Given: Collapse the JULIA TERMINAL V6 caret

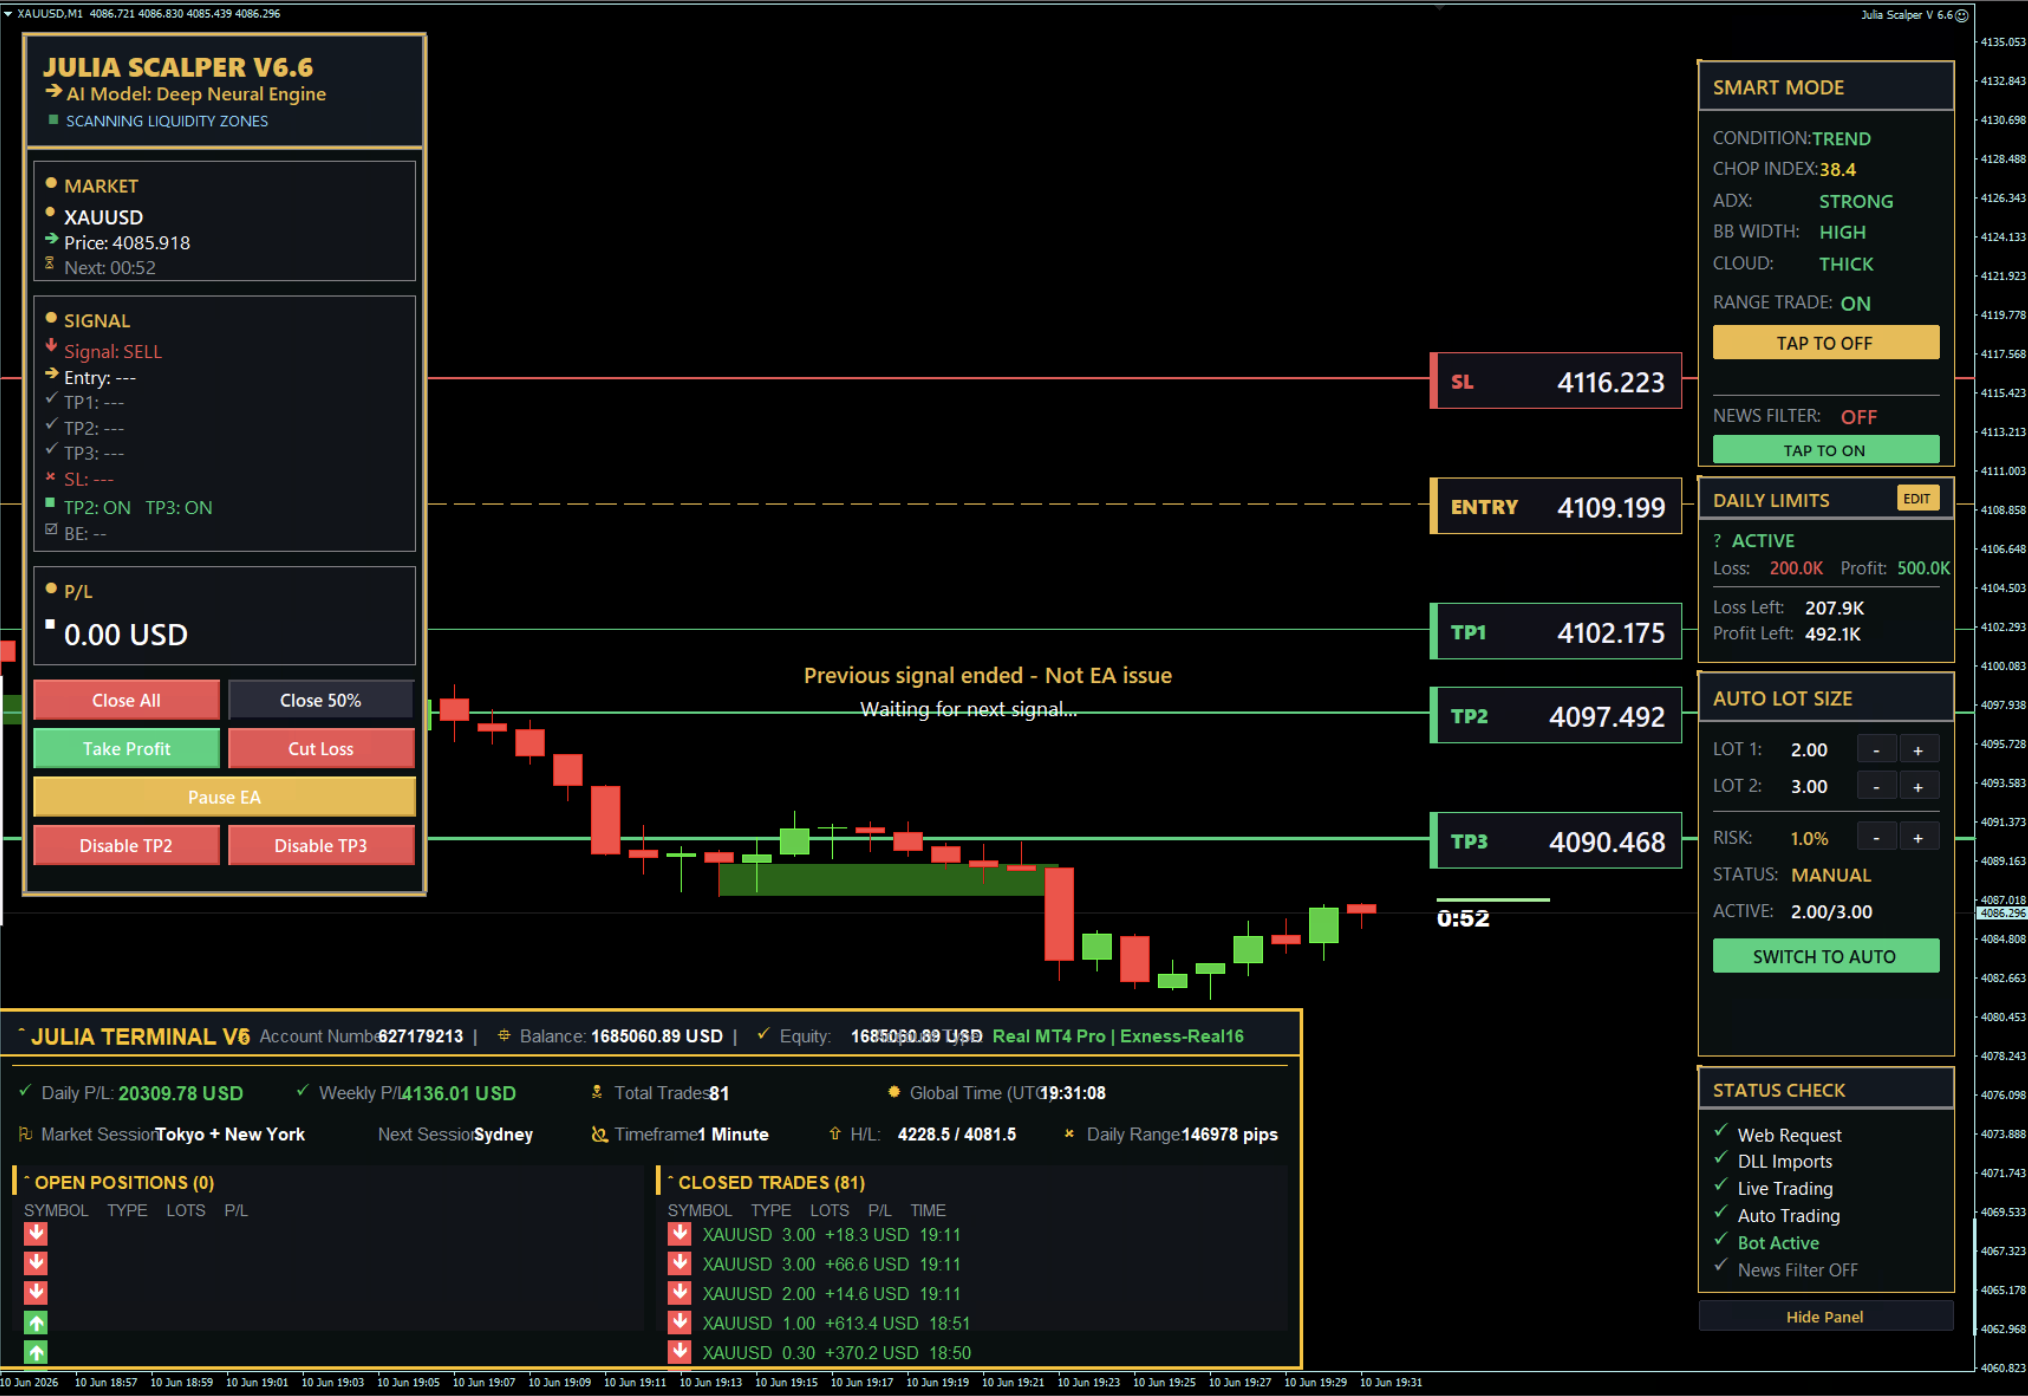Looking at the screenshot, I should pyautogui.click(x=21, y=1031).
